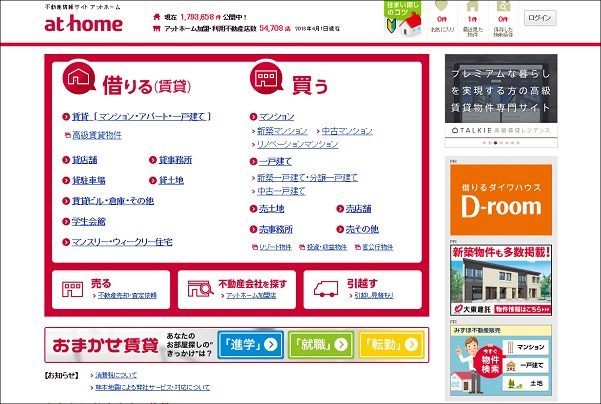This screenshot has width=601, height=404.
Task: Open 中古マンション link
Action: (x=347, y=131)
